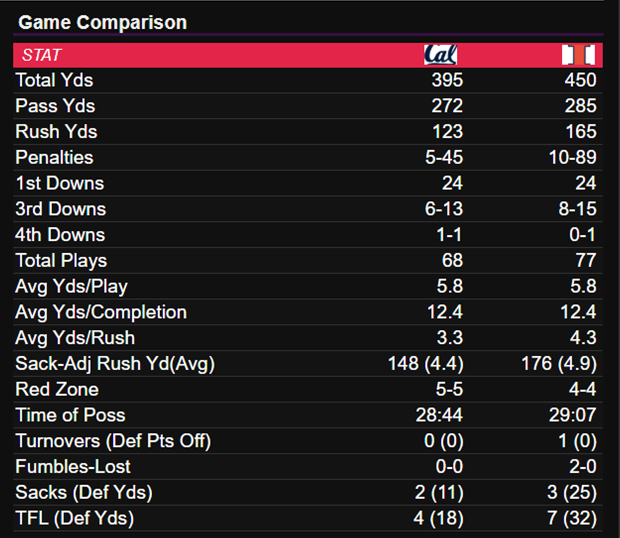This screenshot has height=538, width=620.
Task: Click the Penalties row label
Action: click(x=54, y=158)
